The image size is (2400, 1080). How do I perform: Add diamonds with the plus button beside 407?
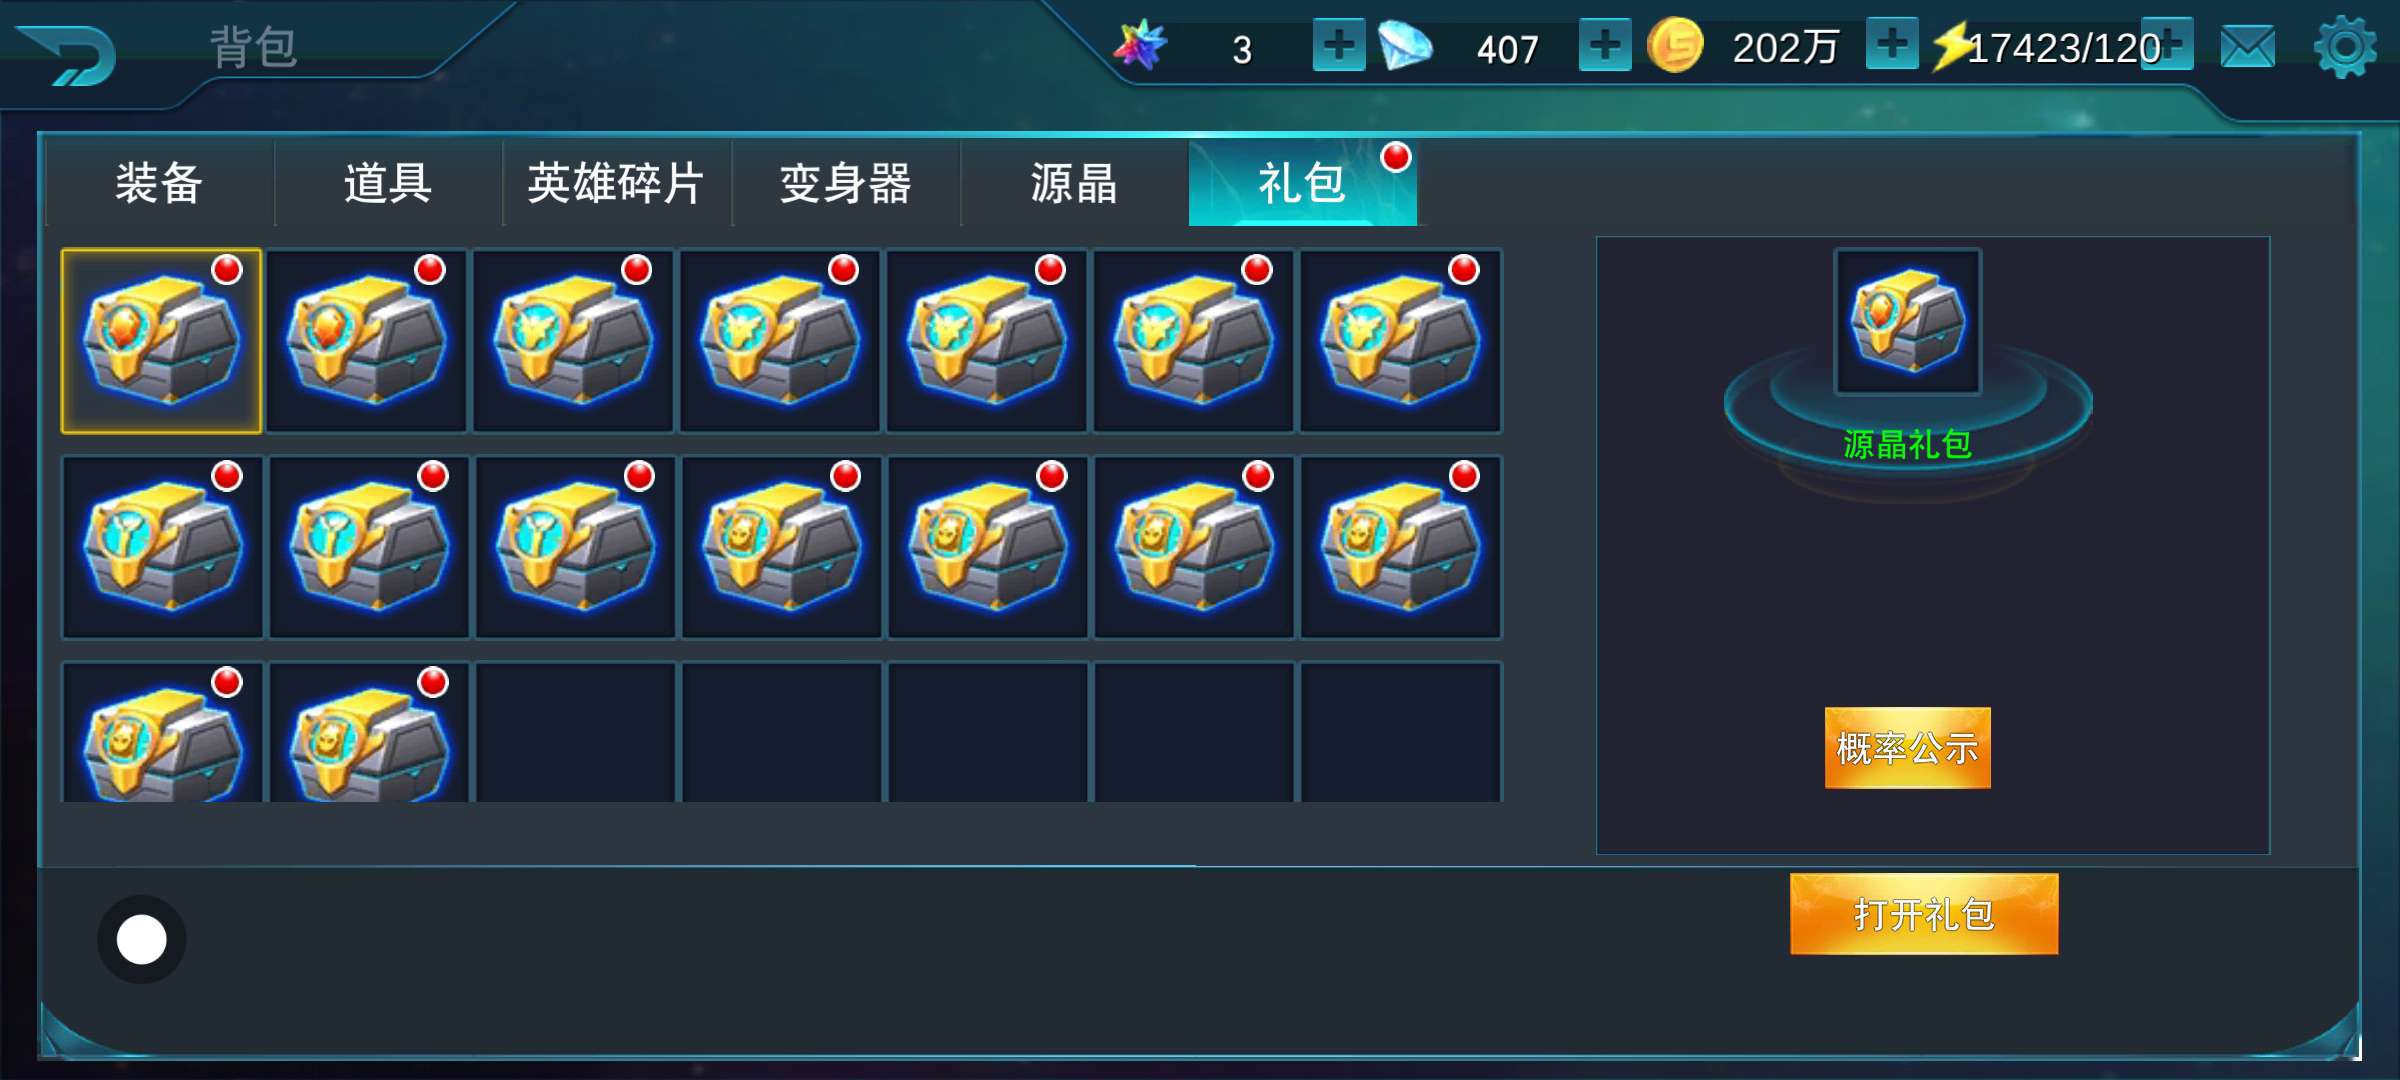coord(1605,45)
